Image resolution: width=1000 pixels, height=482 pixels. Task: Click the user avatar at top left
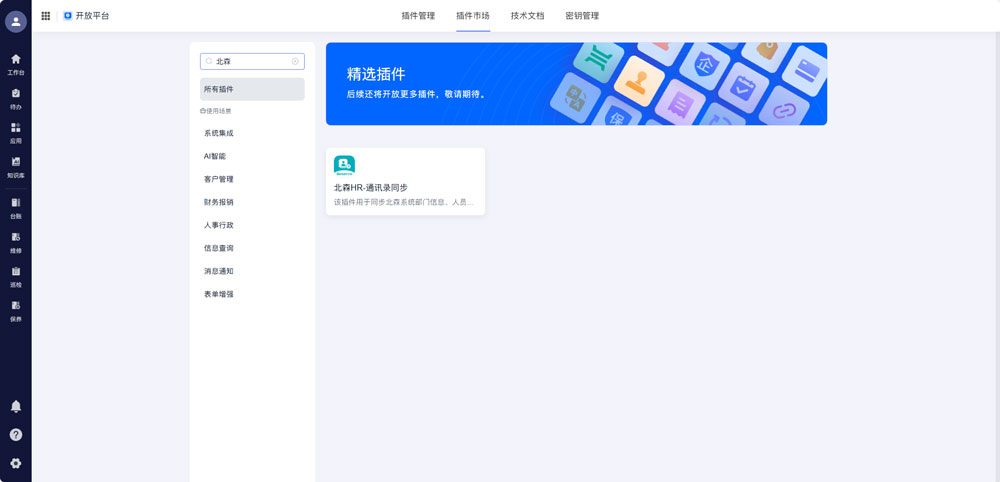click(15, 21)
